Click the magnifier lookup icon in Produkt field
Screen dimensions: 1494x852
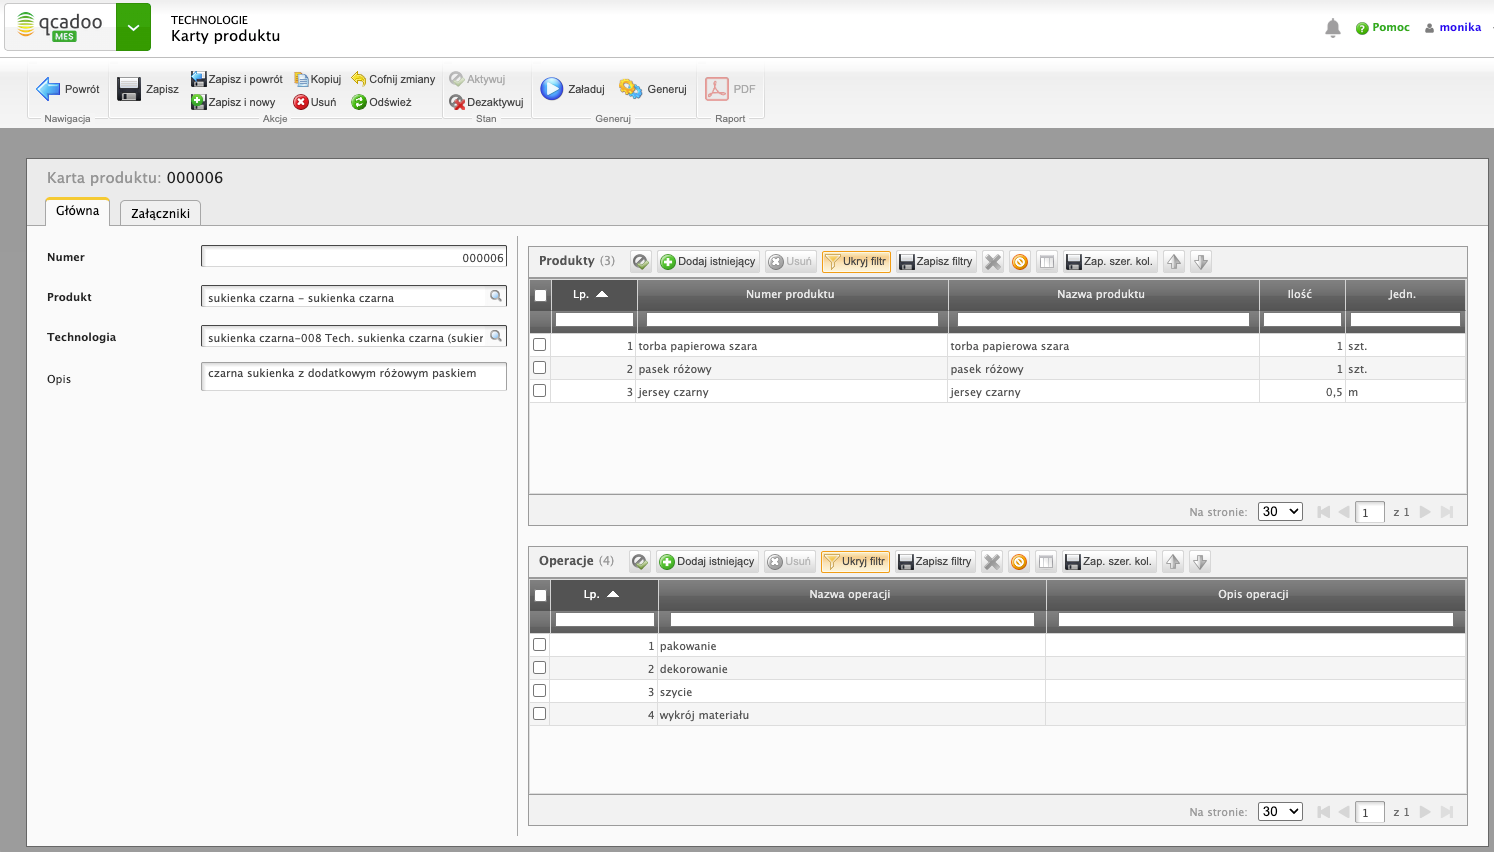coord(495,296)
